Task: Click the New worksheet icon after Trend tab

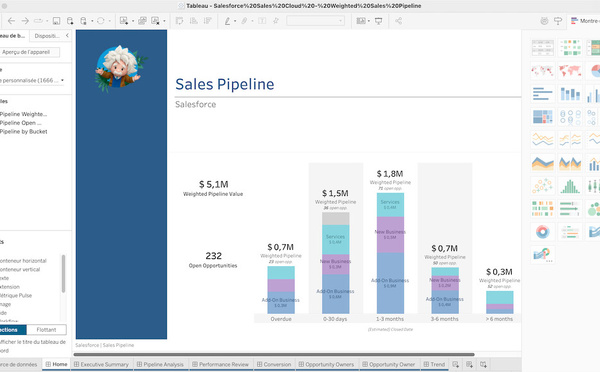Action: click(455, 364)
